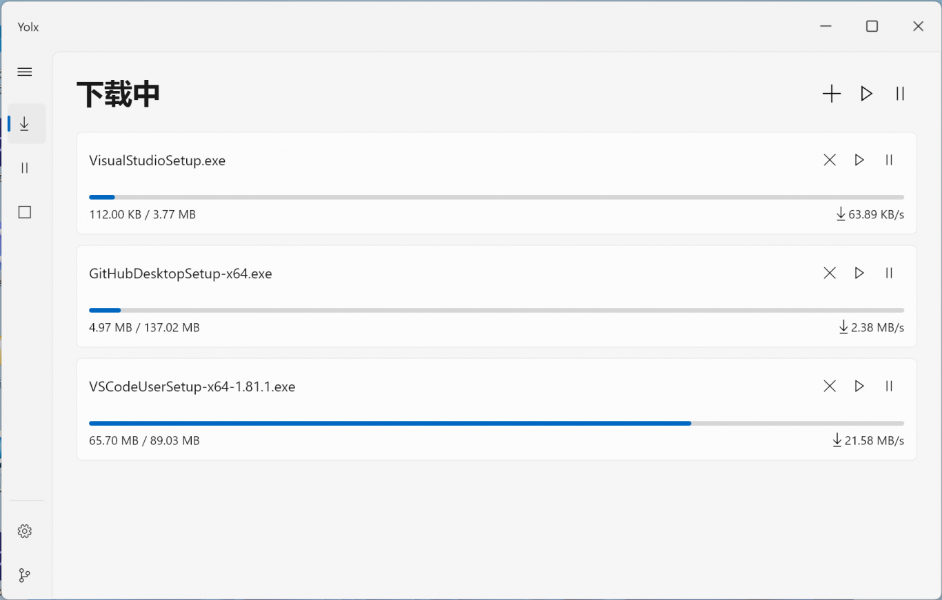Pause the GitHubDesktopSetup-x64.exe download
Viewport: 942px width, 600px height.
coord(889,272)
